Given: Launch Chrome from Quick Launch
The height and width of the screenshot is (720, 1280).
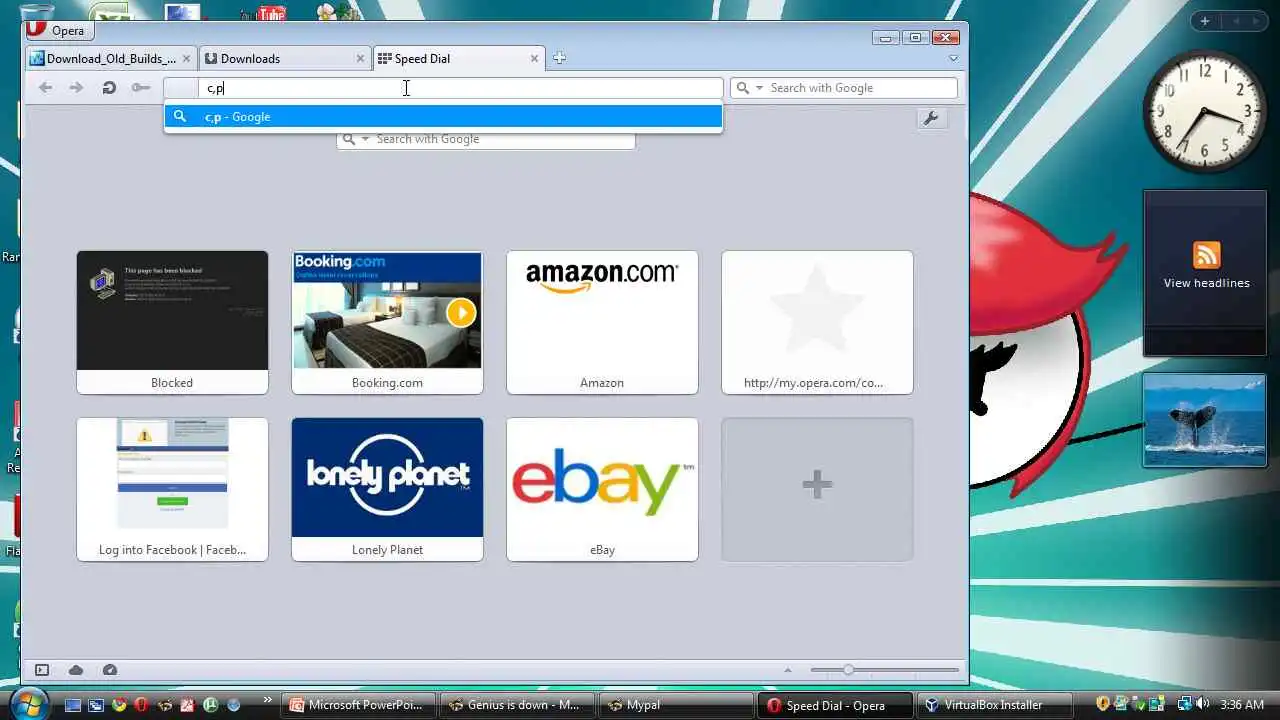Looking at the screenshot, I should [x=119, y=705].
